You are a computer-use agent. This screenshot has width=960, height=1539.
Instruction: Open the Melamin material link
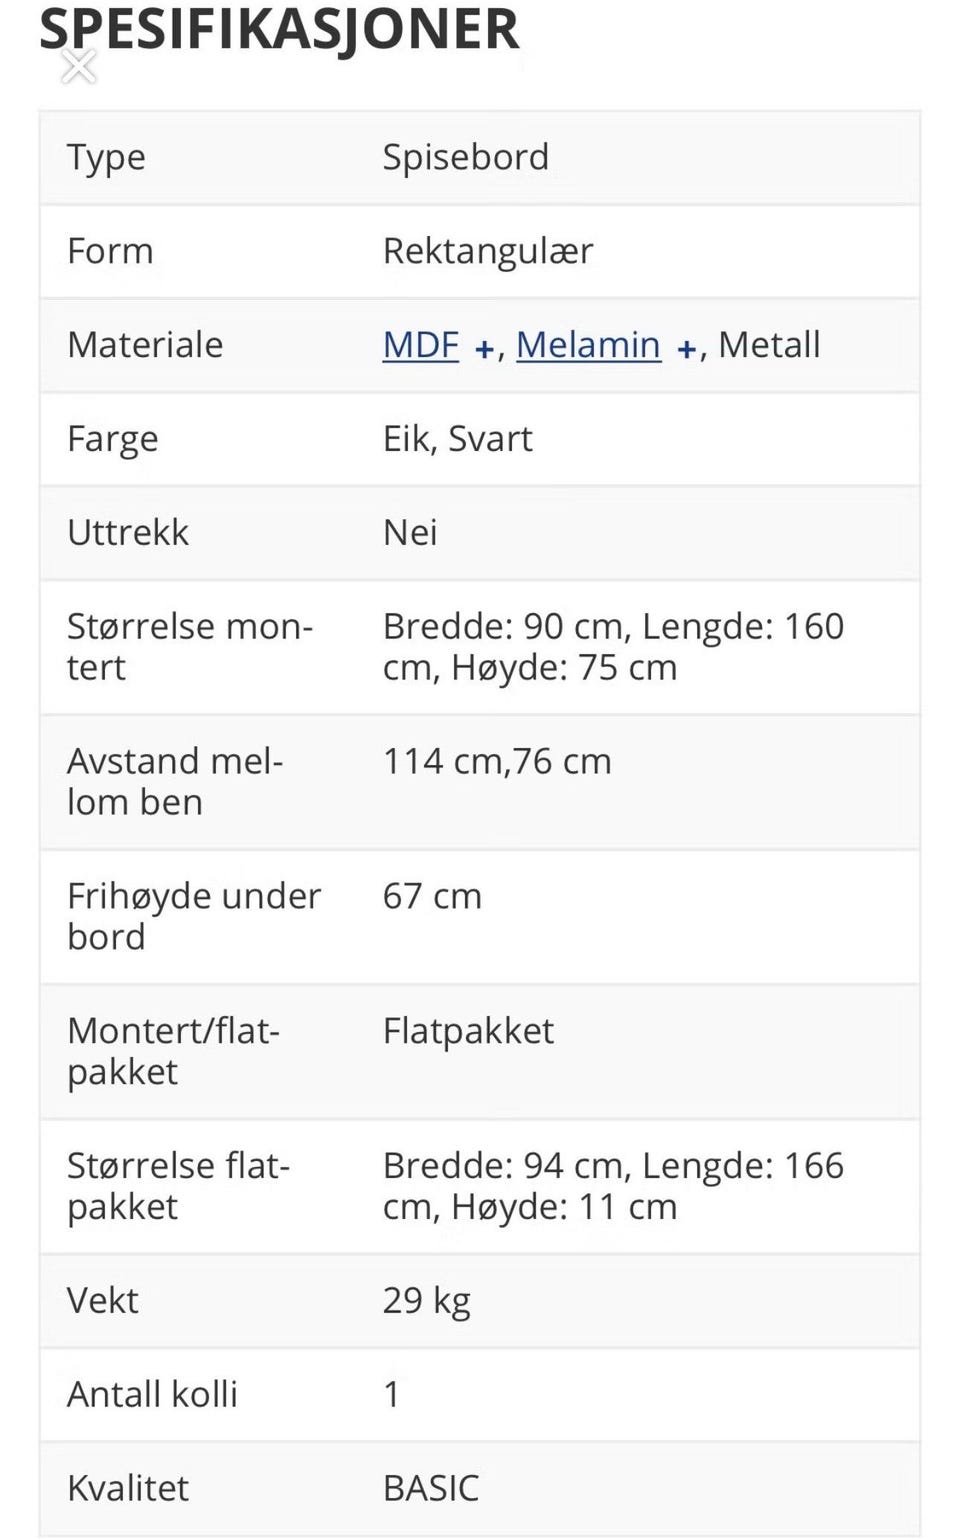click(588, 345)
